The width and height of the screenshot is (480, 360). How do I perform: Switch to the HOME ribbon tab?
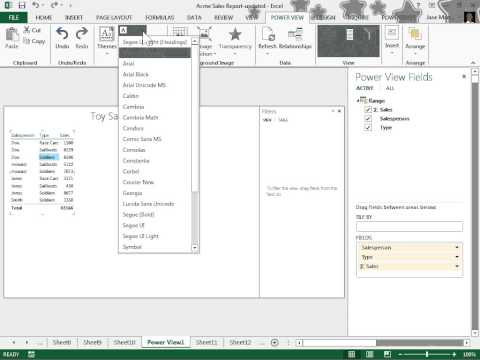[x=44, y=18]
